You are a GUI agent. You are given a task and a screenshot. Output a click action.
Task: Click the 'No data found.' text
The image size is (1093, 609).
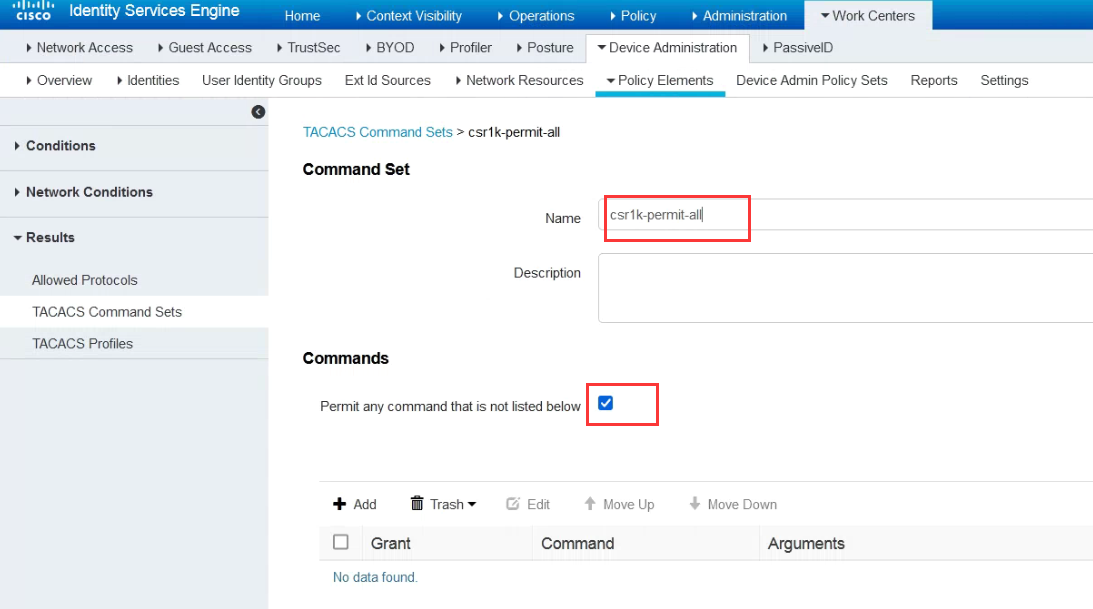coord(375,577)
